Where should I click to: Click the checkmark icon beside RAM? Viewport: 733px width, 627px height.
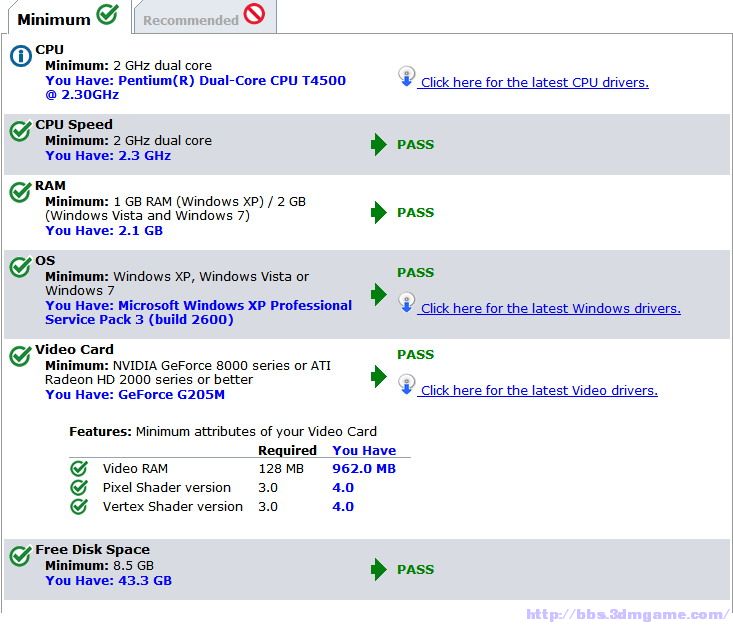(21, 192)
